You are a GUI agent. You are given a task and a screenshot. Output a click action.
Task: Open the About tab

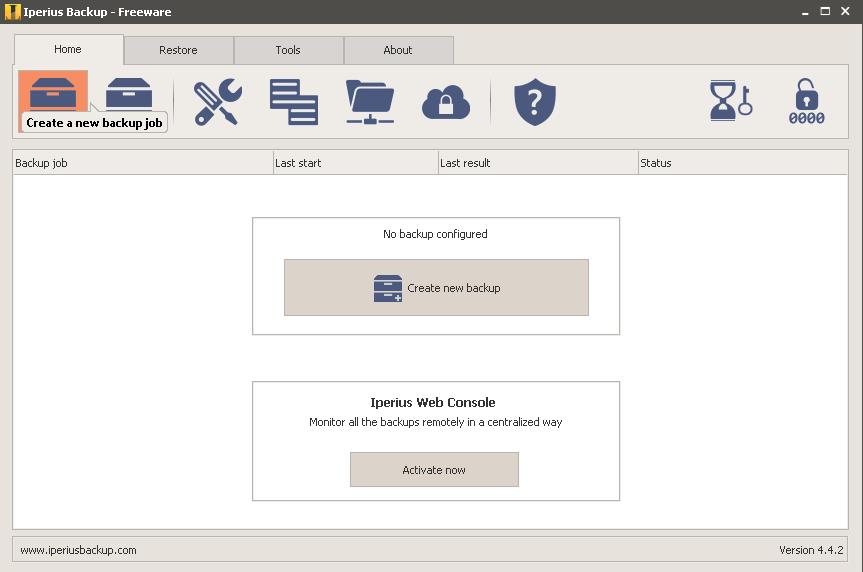coord(398,50)
